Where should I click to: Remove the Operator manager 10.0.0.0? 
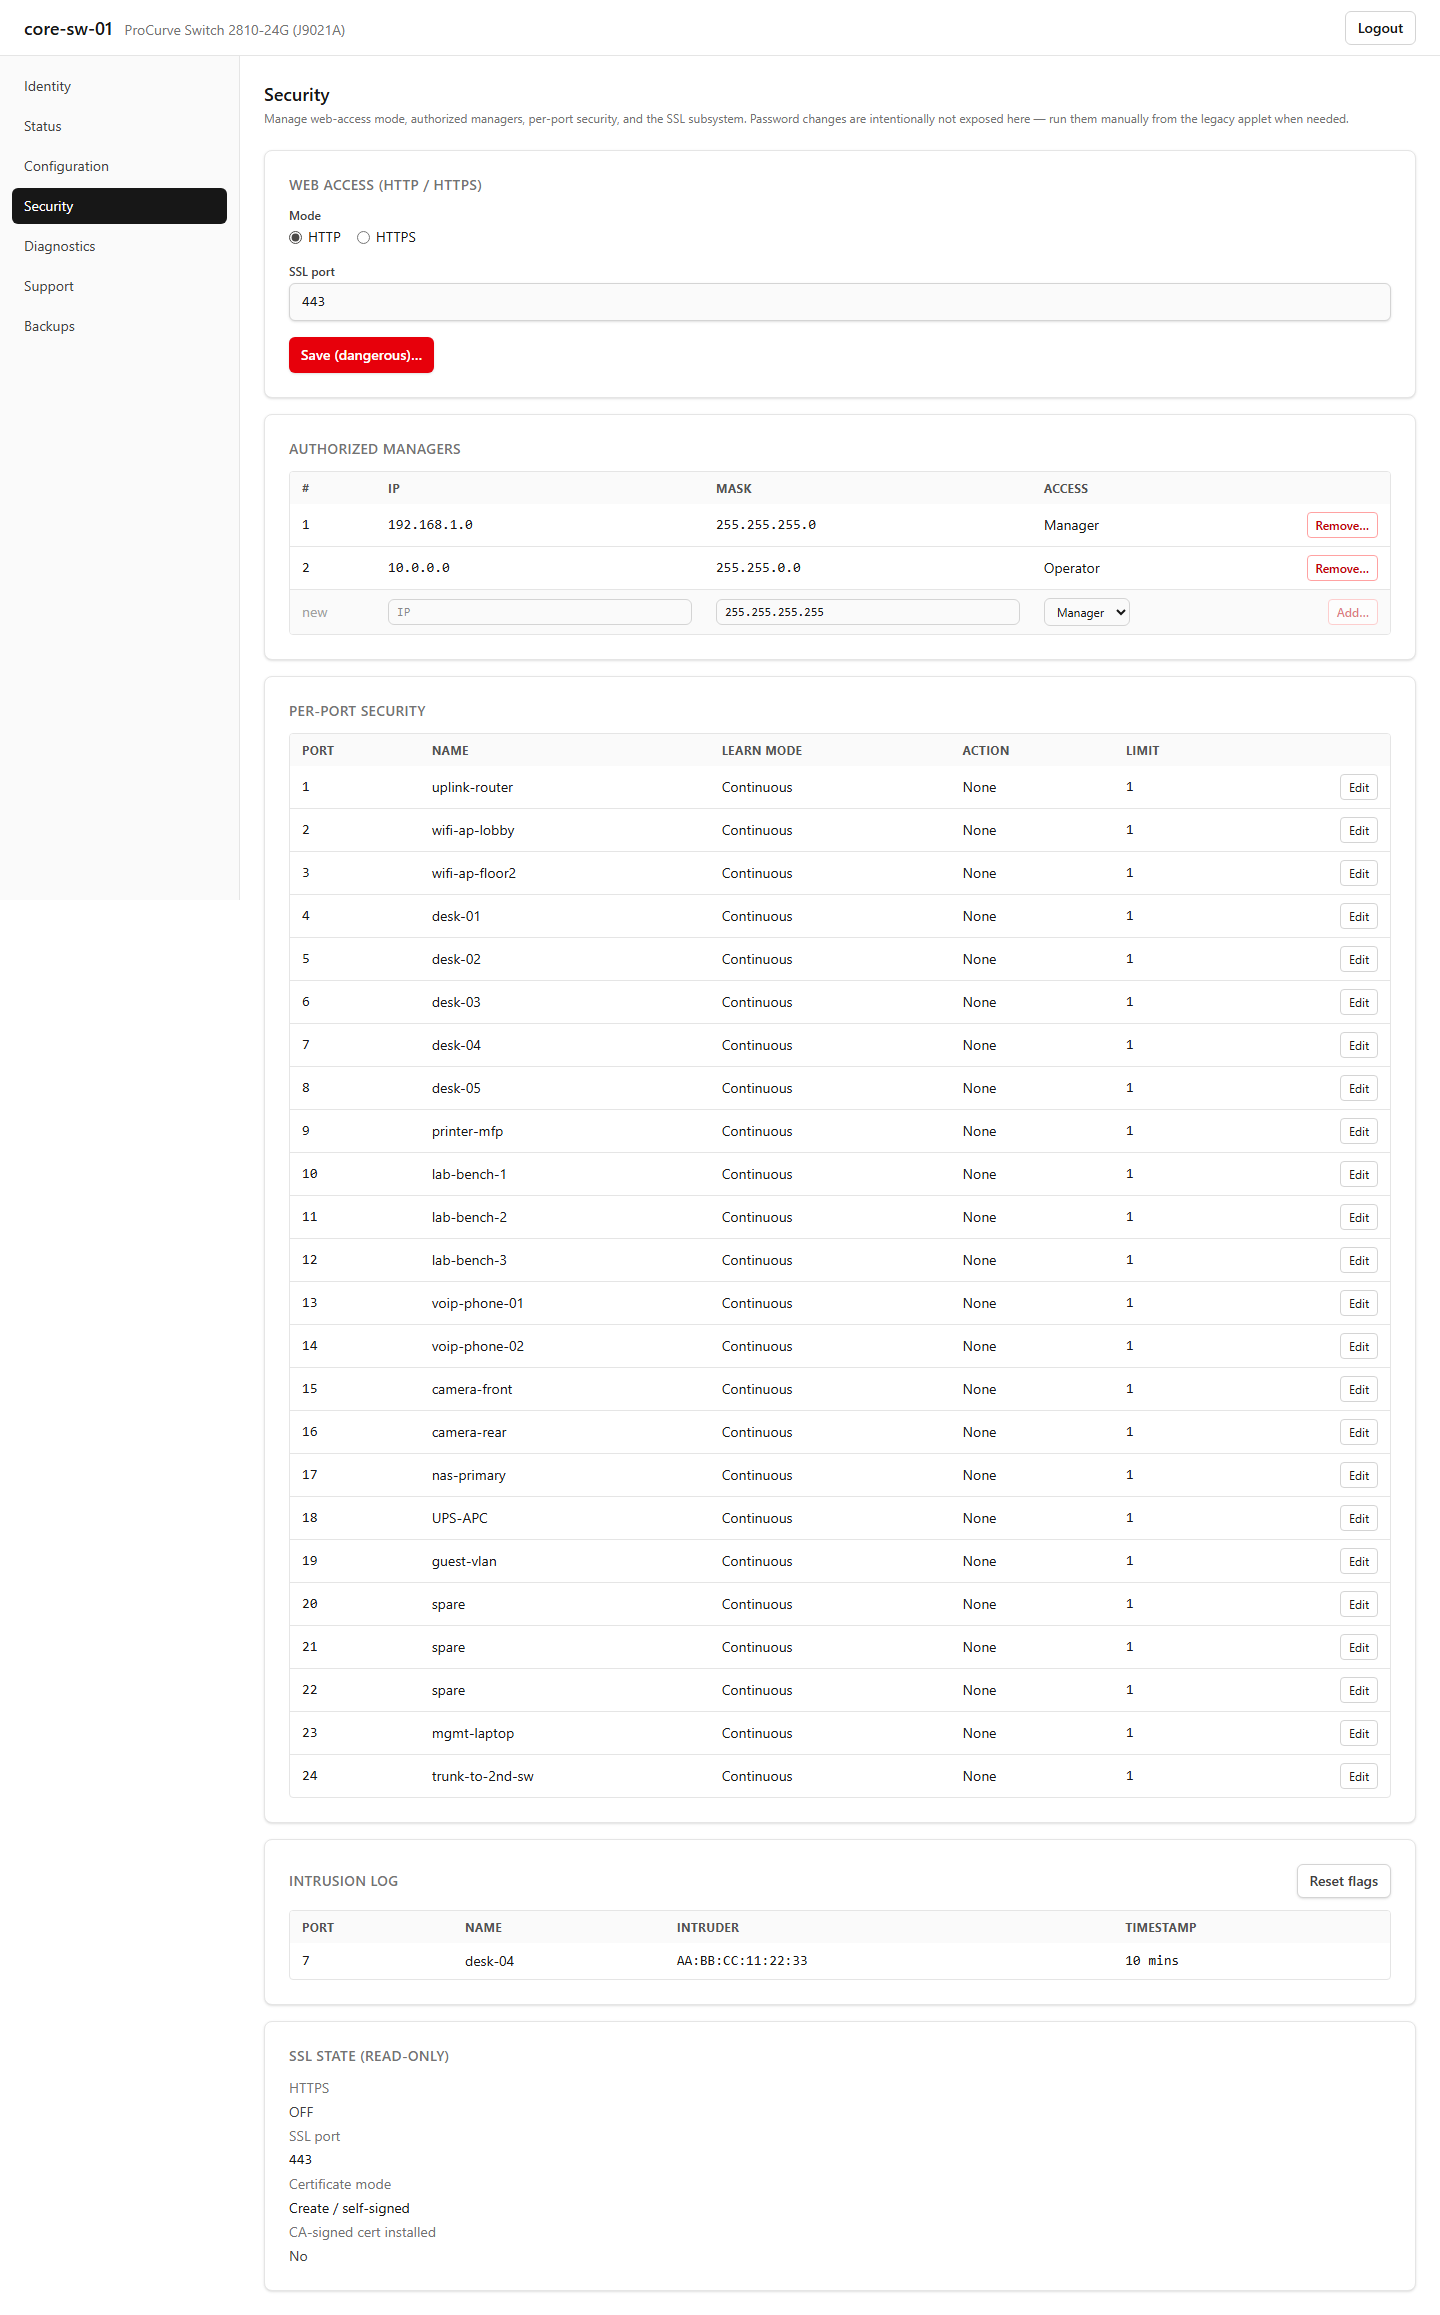[1341, 568]
